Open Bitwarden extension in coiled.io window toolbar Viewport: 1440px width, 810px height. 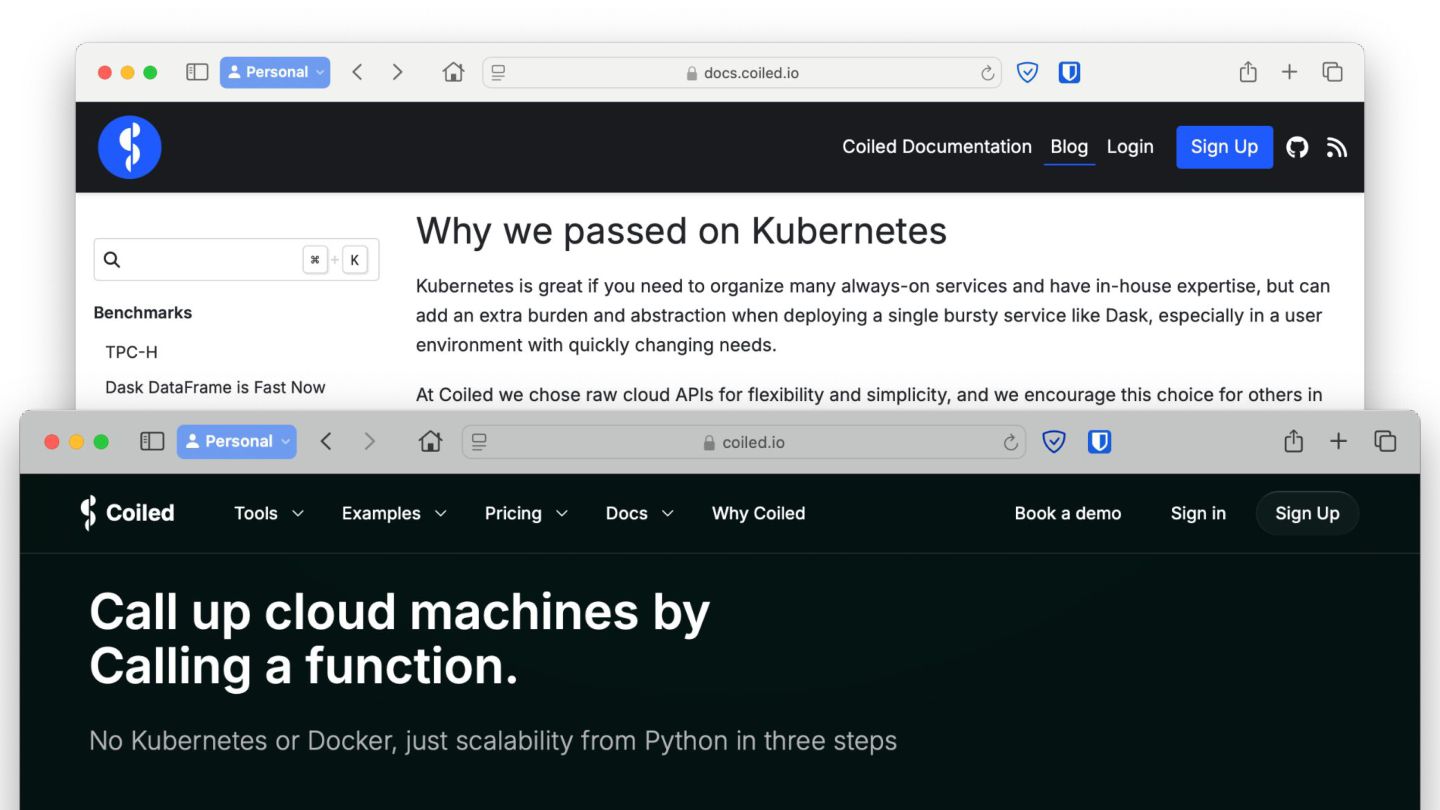point(1099,441)
